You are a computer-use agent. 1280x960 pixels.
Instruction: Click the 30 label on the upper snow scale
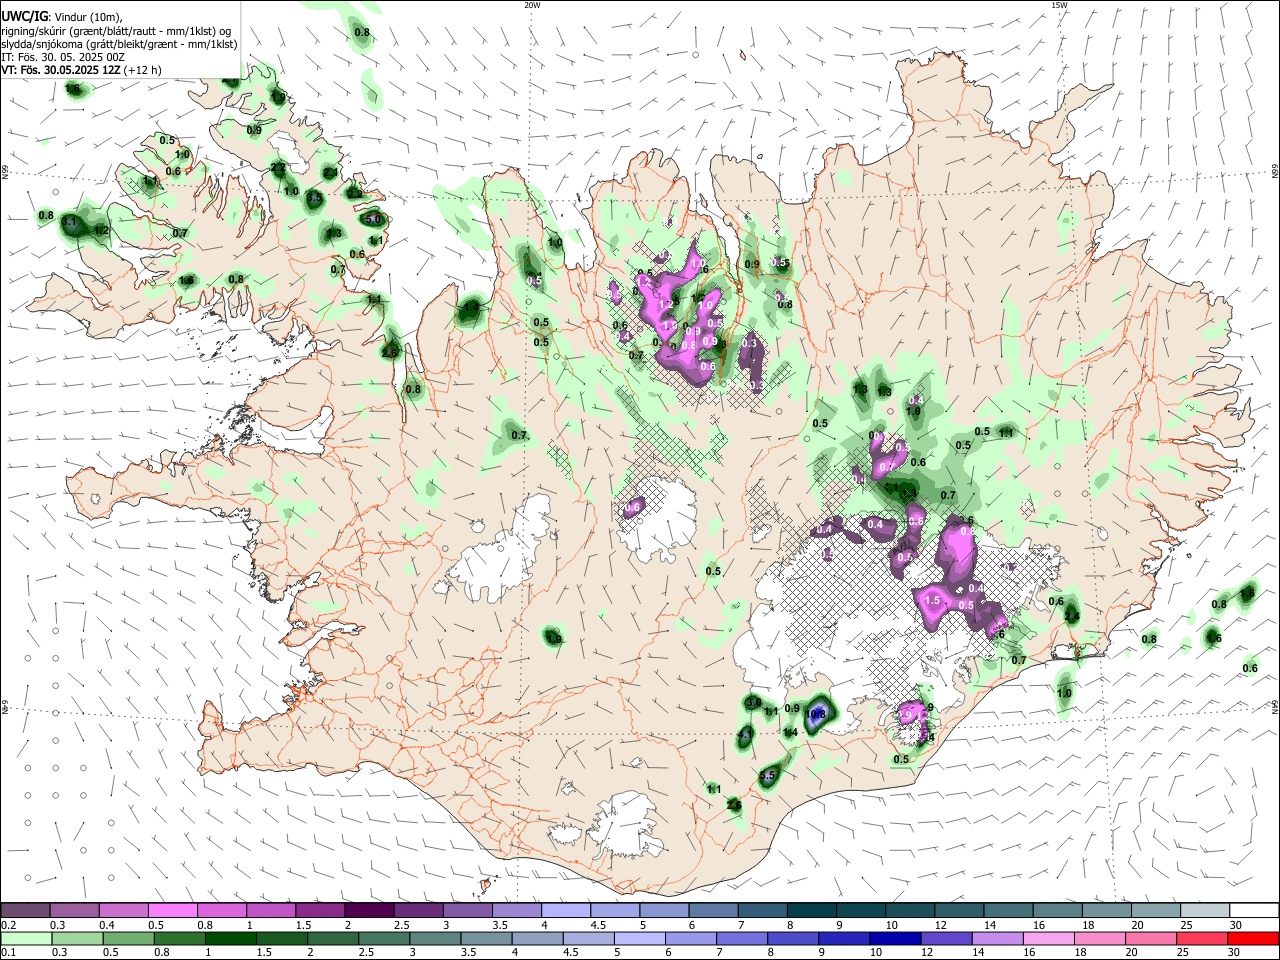coord(1236,925)
